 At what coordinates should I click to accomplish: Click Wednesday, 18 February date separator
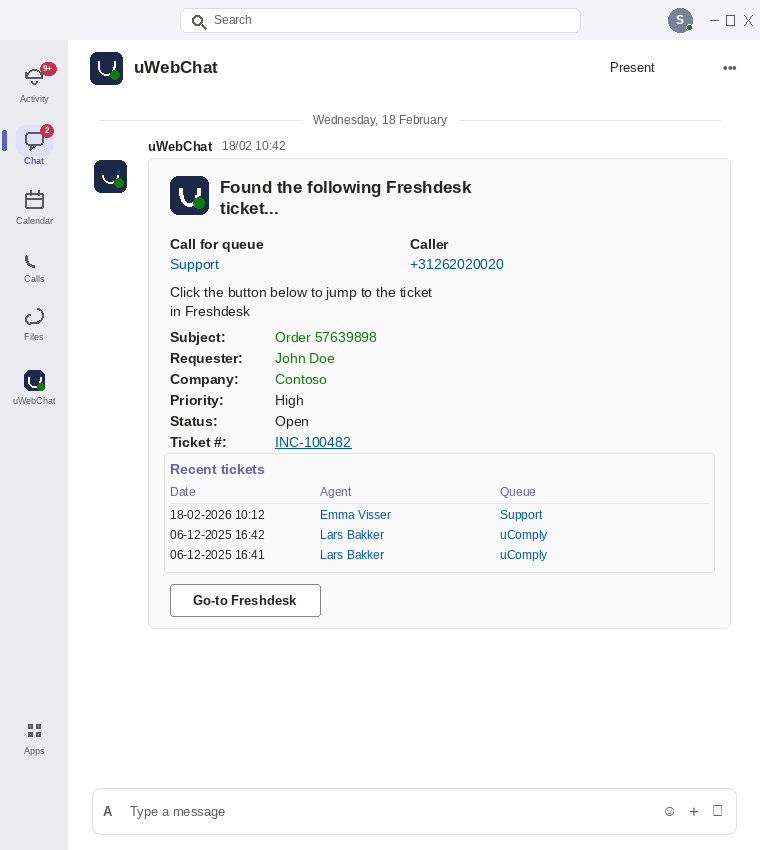pyautogui.click(x=380, y=120)
